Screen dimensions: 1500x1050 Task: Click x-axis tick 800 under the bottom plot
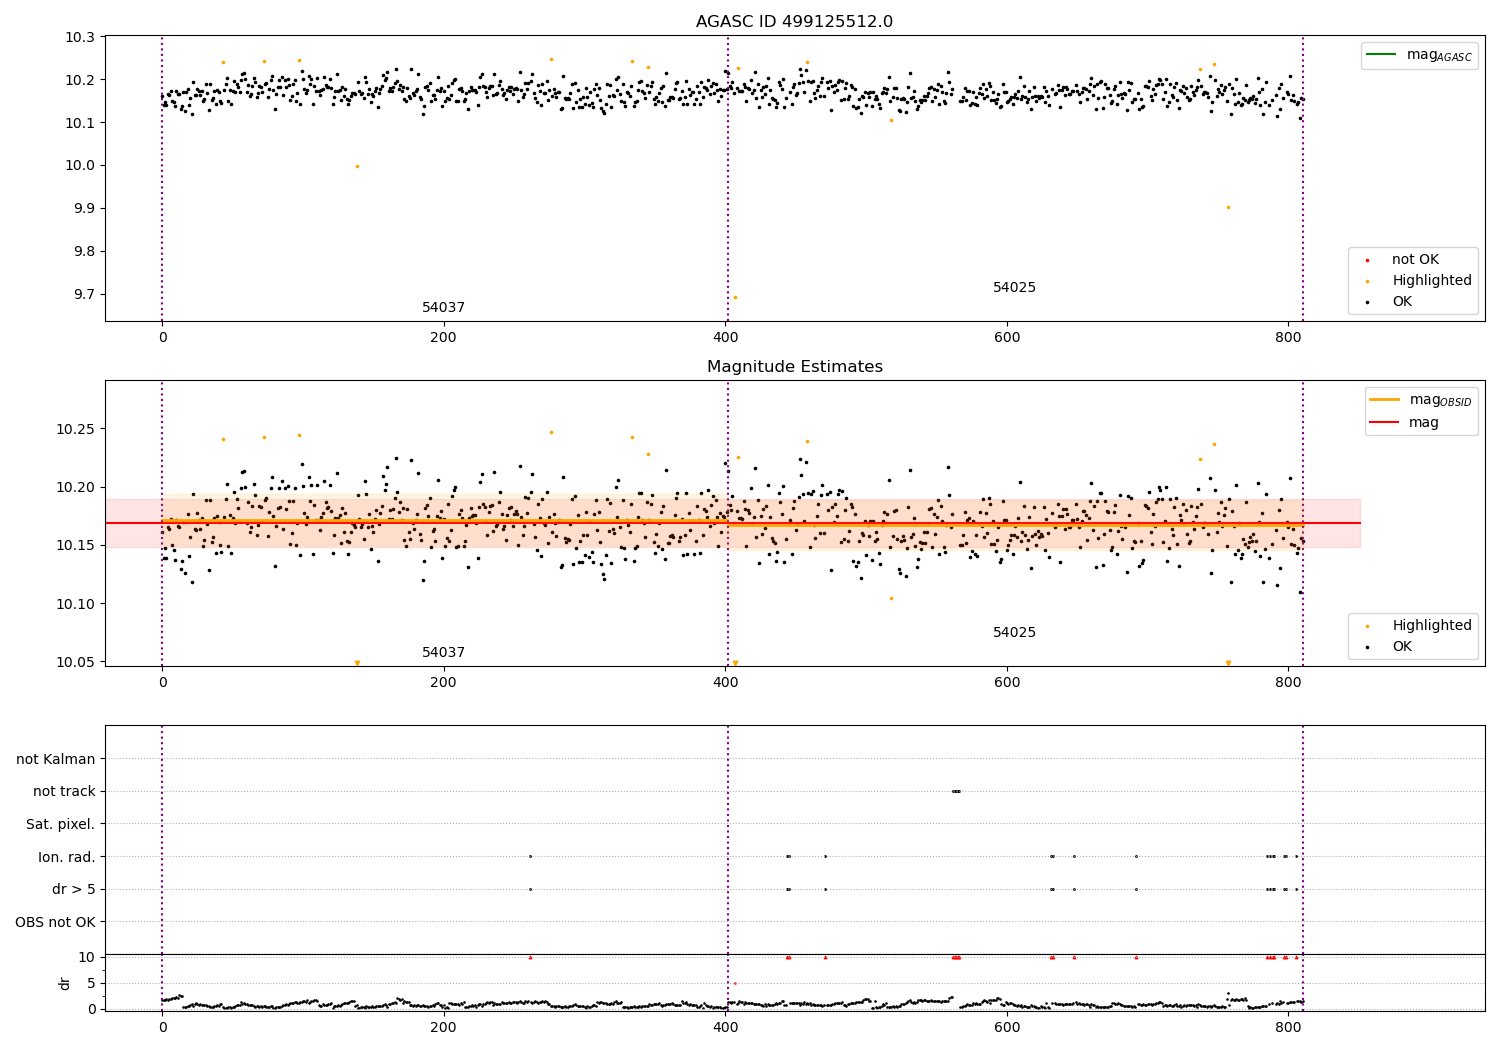tap(1289, 1027)
